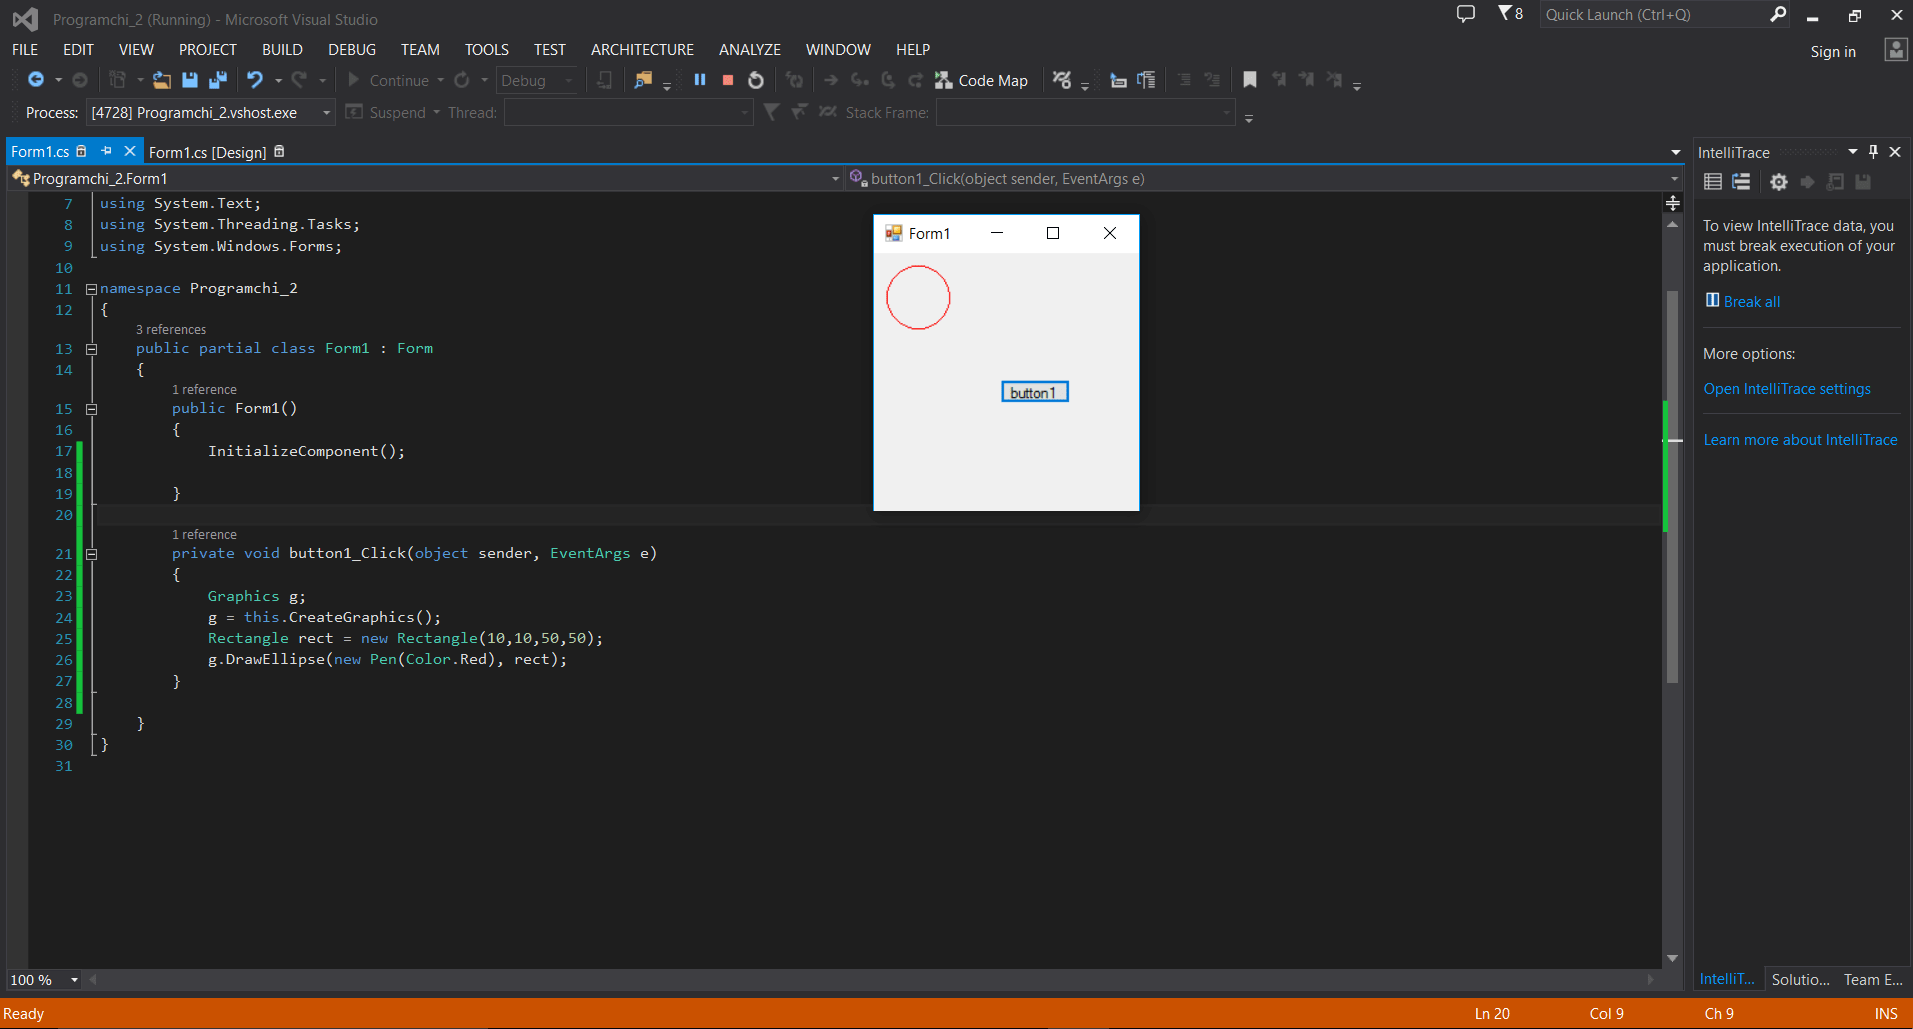Screen dimensions: 1913x1029
Task: Pin the IntelliTrace panel
Action: pos(1874,152)
